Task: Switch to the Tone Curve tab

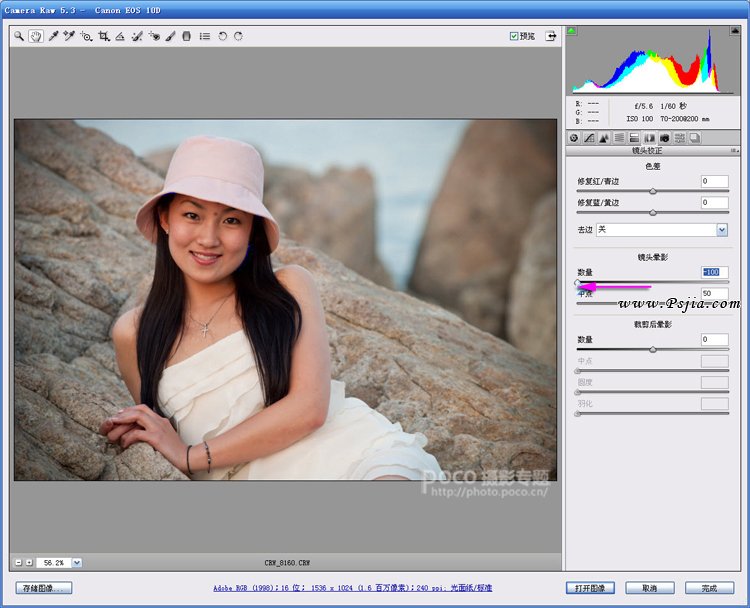Action: [589, 137]
